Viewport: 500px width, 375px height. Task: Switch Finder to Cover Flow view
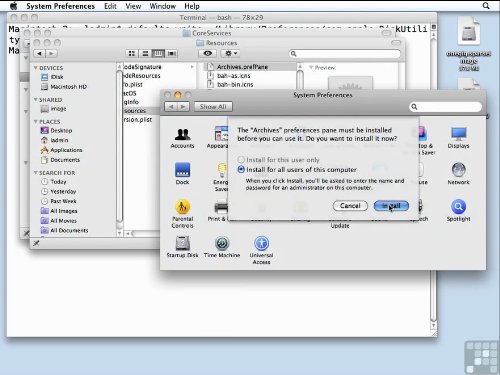[x=172, y=53]
